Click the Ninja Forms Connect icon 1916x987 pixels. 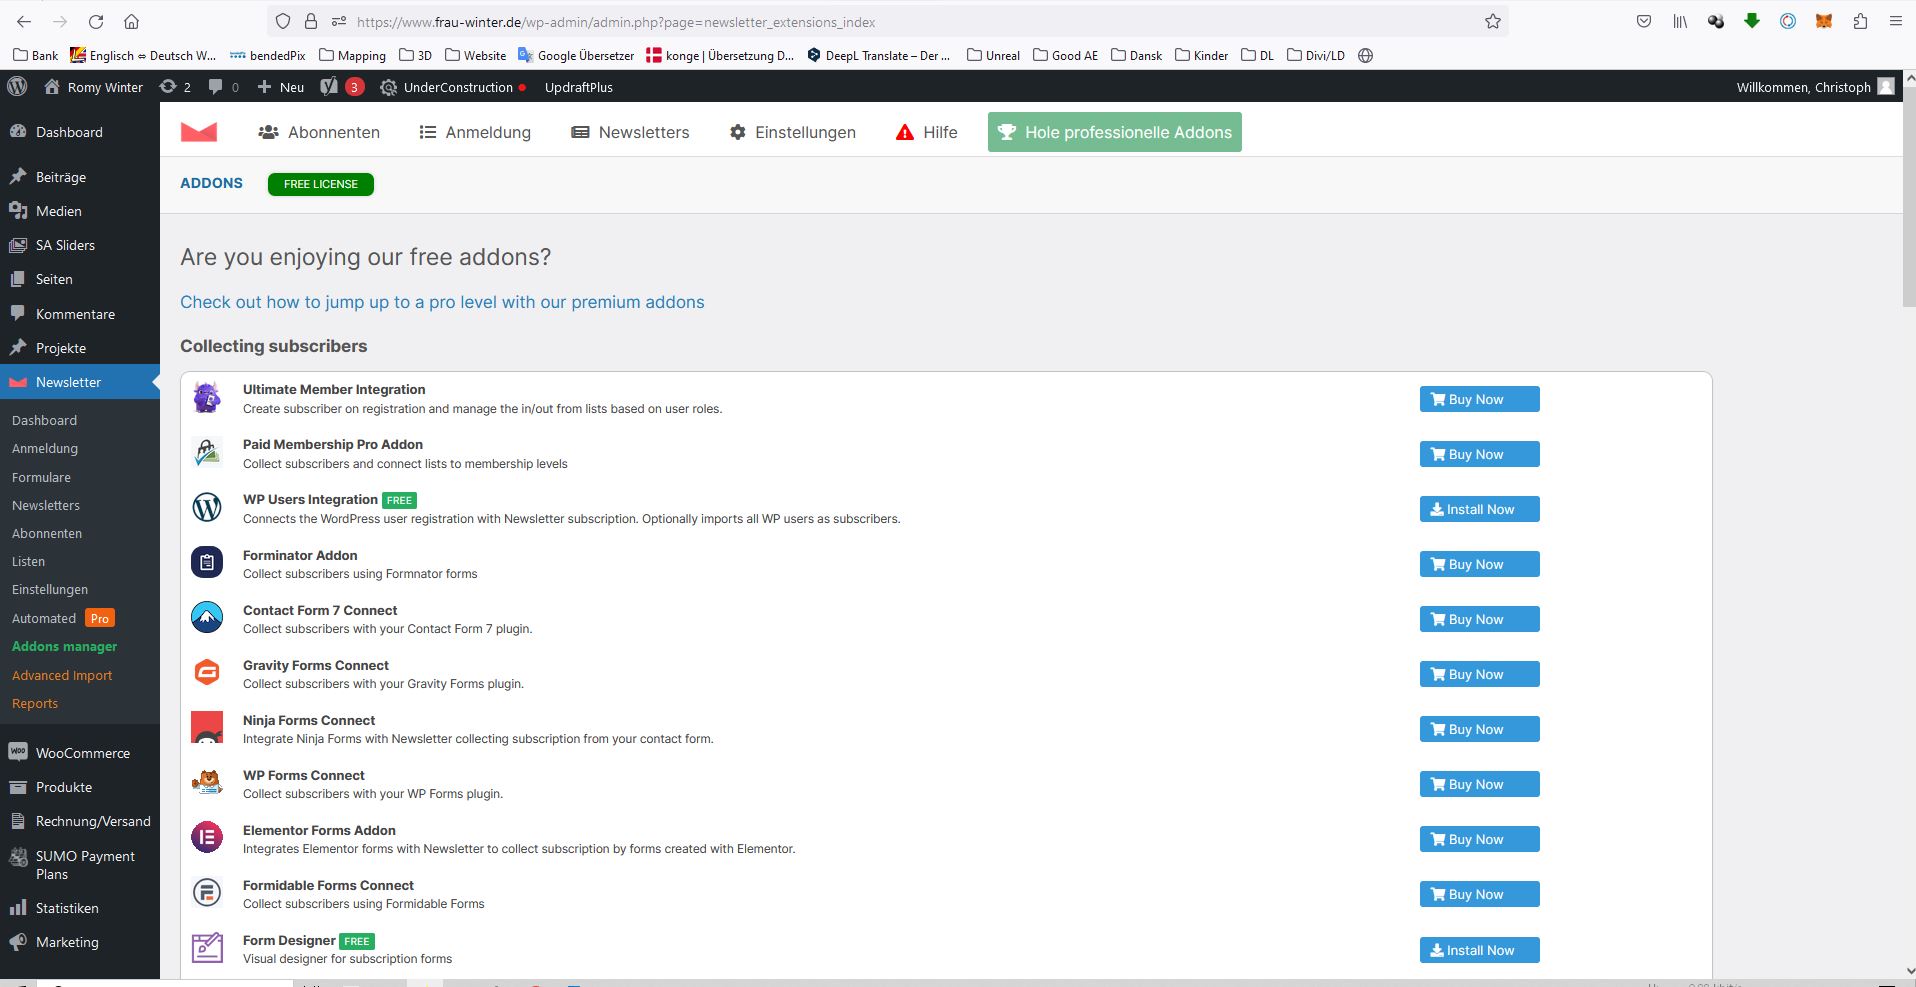pyautogui.click(x=207, y=728)
